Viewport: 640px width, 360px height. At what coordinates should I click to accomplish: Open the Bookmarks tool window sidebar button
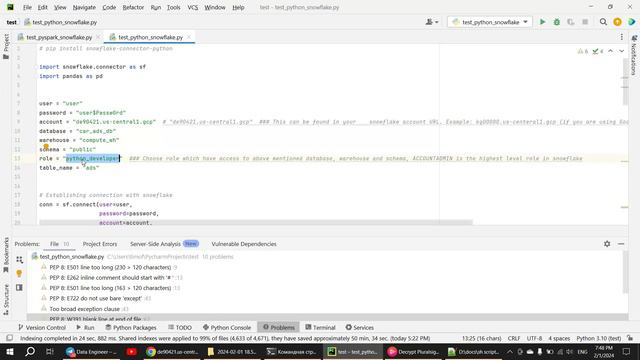[6, 255]
